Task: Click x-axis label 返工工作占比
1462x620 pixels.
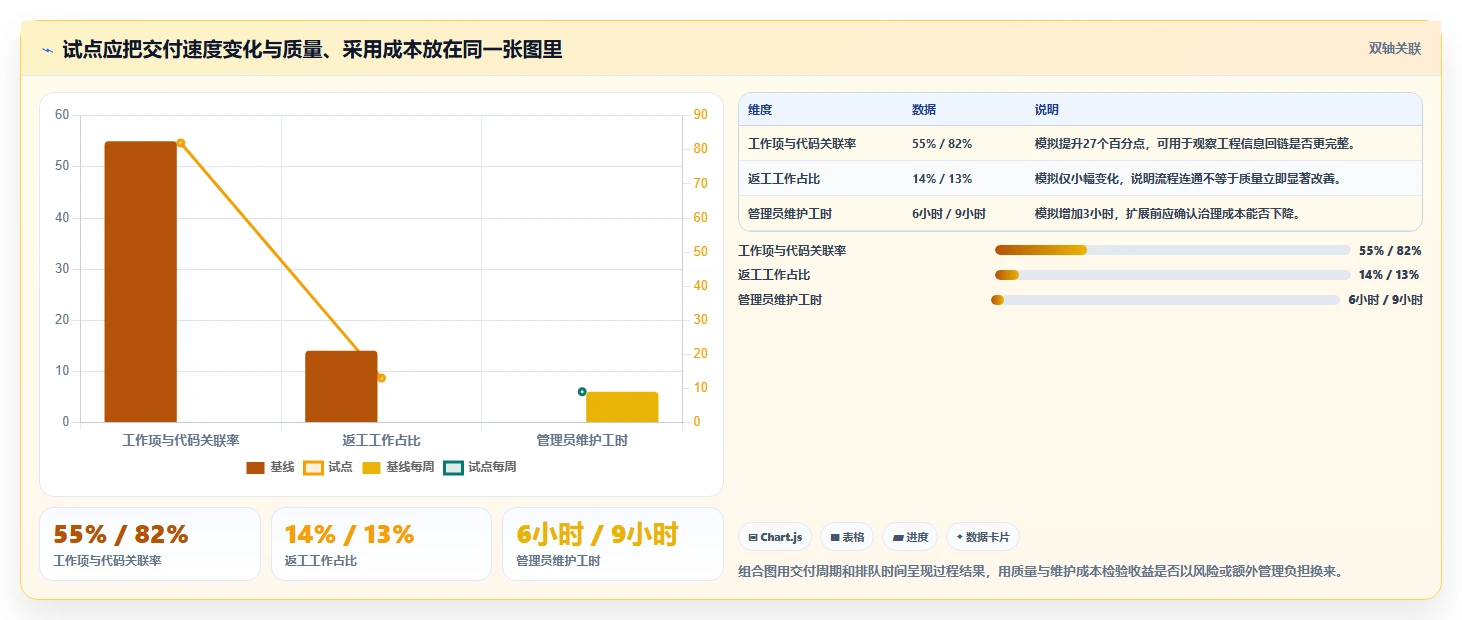Action: 381,440
